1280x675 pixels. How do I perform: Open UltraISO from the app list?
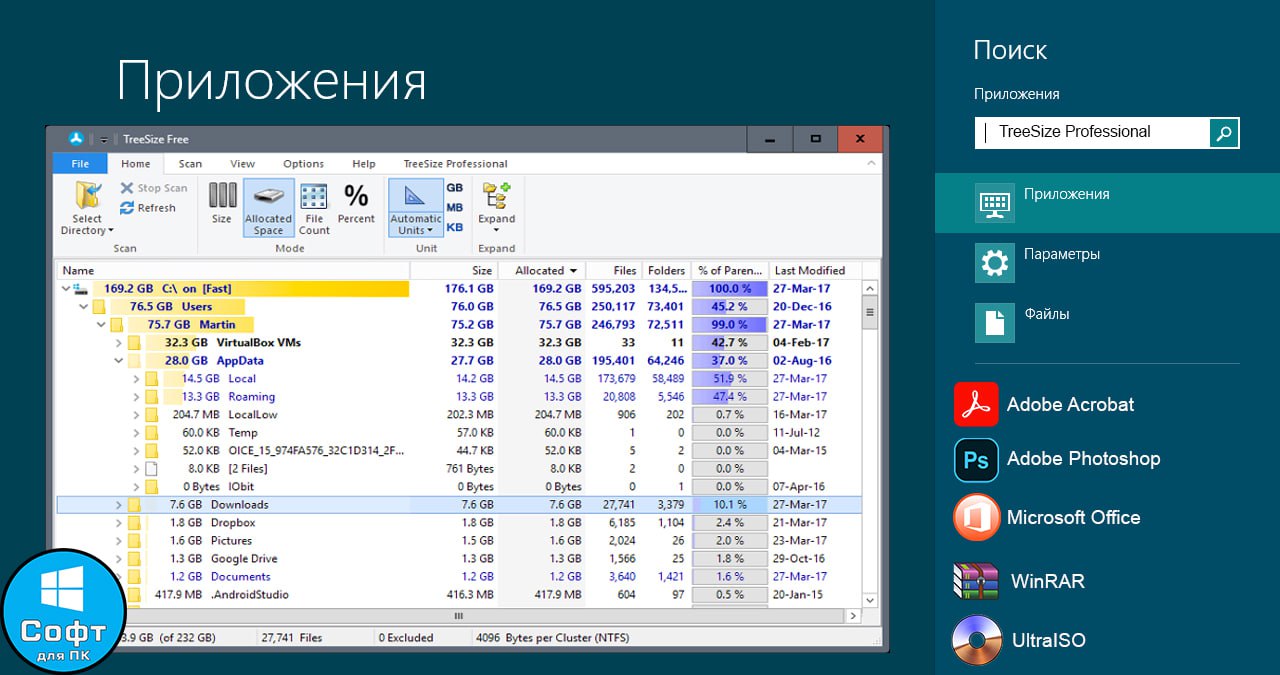click(x=1019, y=640)
